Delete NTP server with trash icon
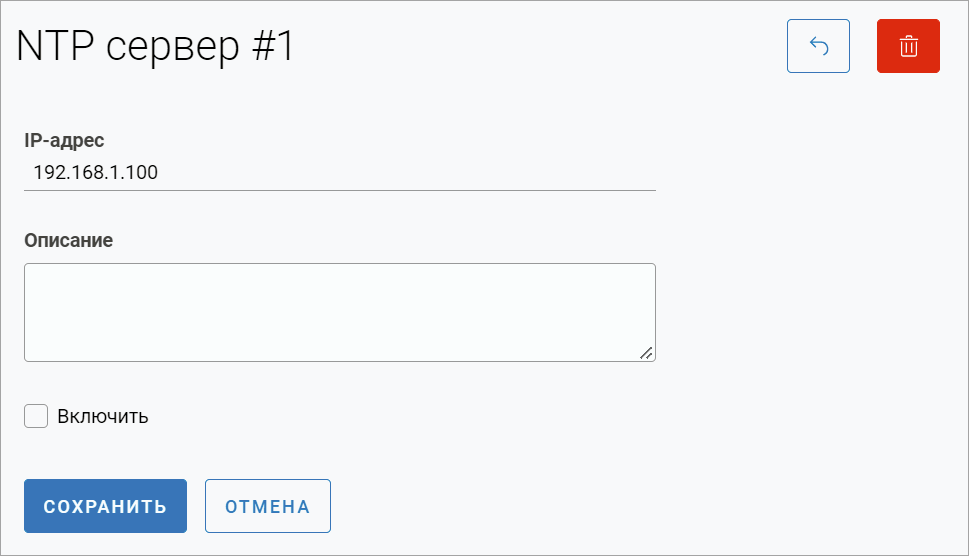This screenshot has height=556, width=969. (908, 46)
